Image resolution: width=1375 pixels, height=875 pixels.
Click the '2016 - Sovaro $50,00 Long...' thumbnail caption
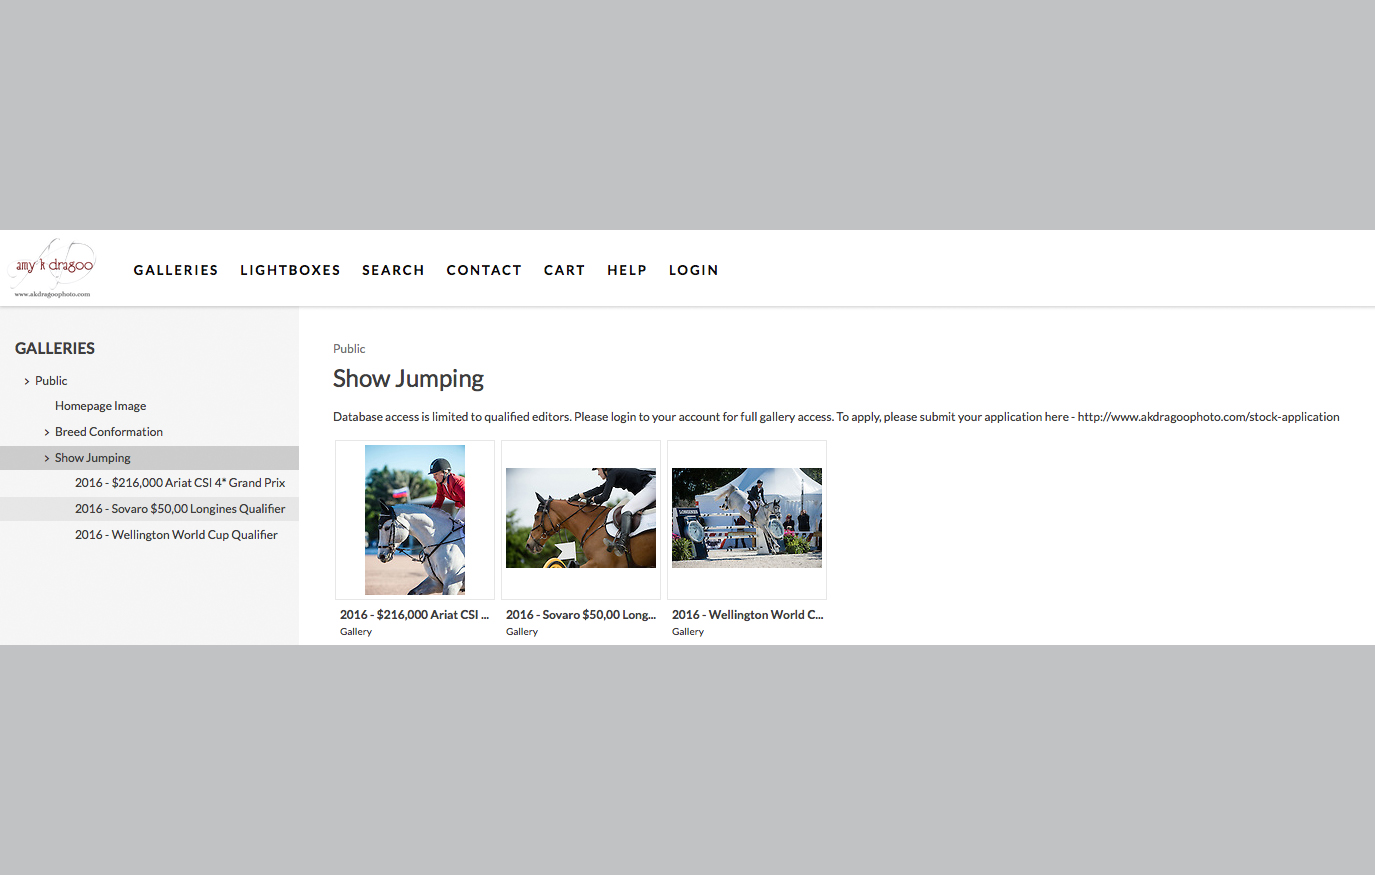tap(581, 615)
